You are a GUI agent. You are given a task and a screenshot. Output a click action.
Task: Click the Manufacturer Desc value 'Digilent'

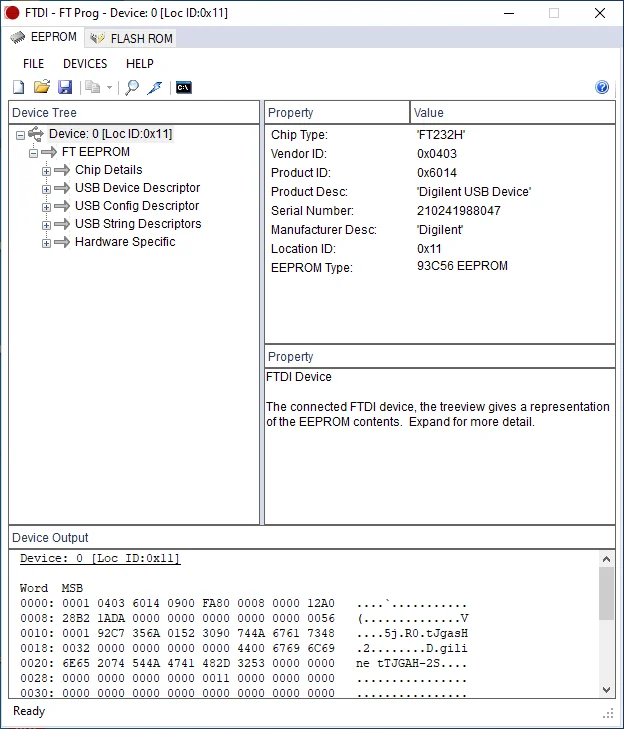coord(440,230)
